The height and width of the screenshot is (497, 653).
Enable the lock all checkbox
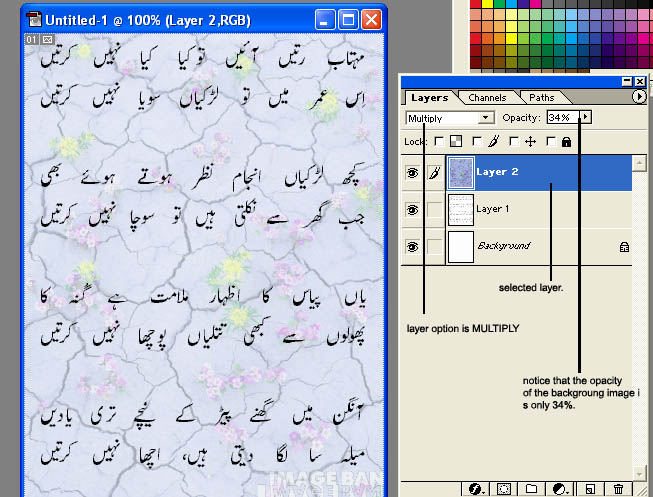pos(551,142)
